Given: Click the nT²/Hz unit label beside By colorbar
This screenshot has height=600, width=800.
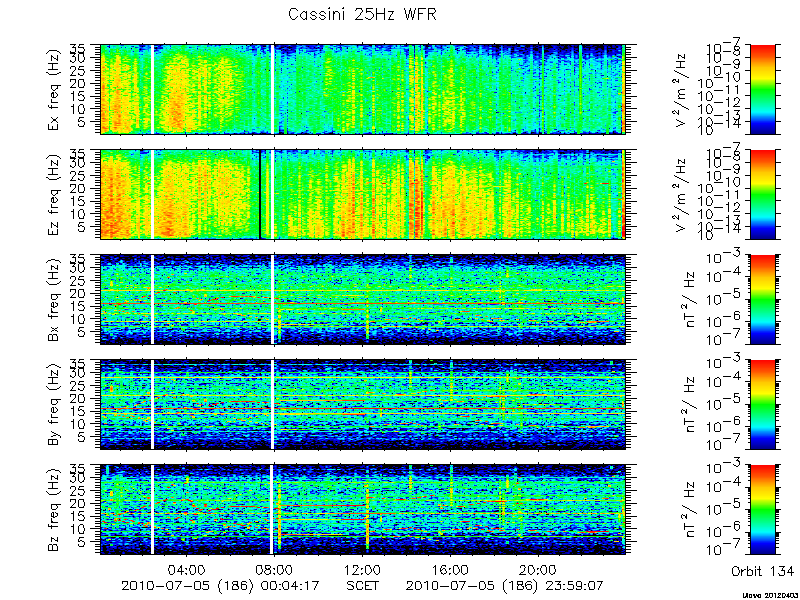Looking at the screenshot, I should point(687,405).
